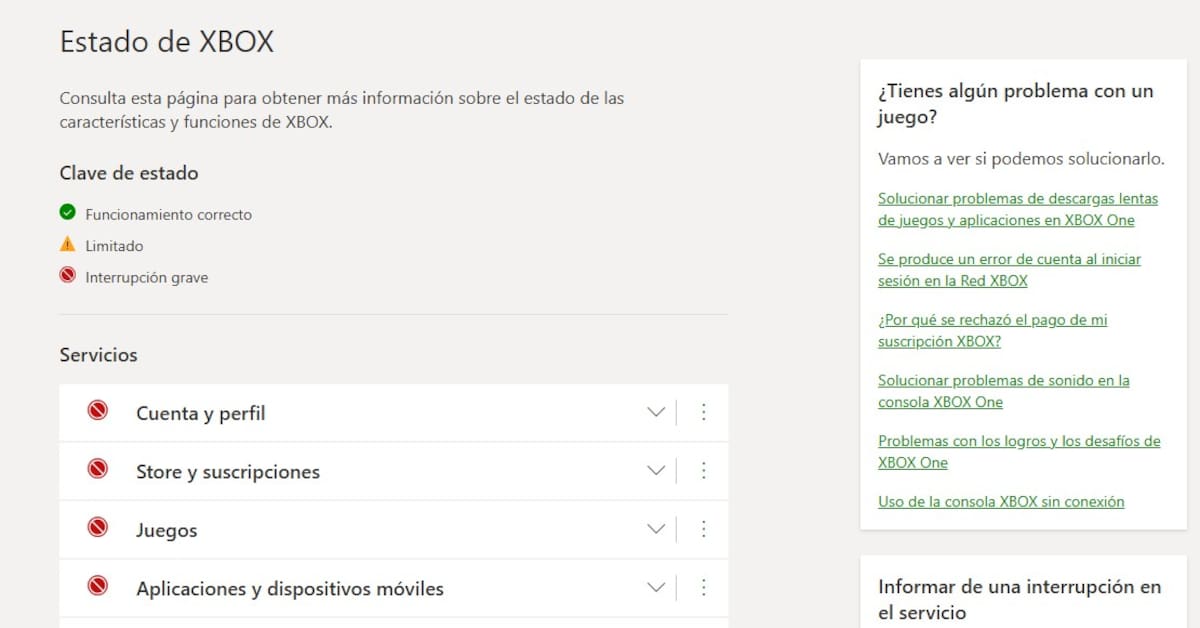Viewport: 1200px width, 628px height.
Task: Click the red outage icon beside Store y suscripciones
Action: point(97,468)
